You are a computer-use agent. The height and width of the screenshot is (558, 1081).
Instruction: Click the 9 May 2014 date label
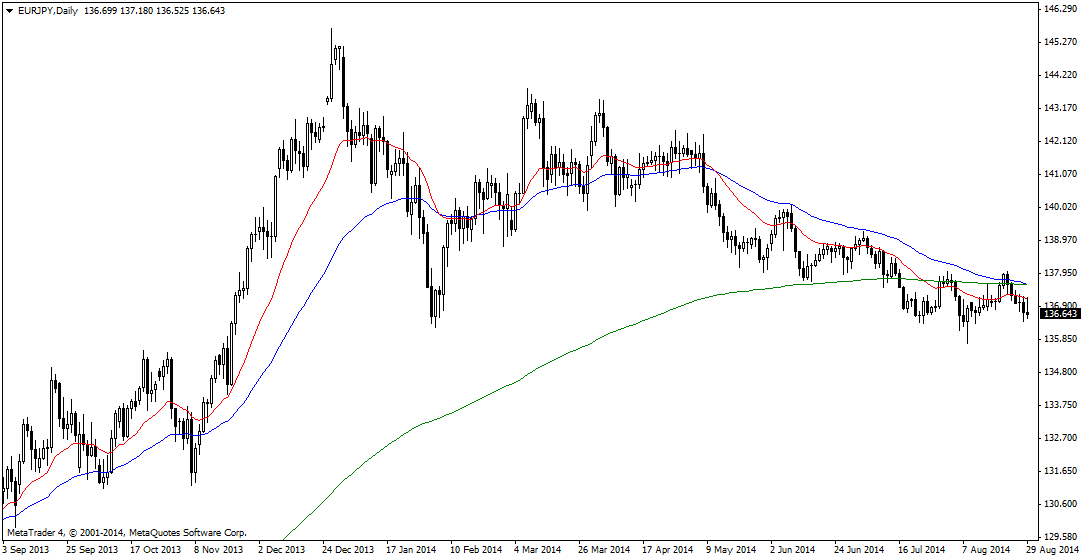click(x=730, y=550)
